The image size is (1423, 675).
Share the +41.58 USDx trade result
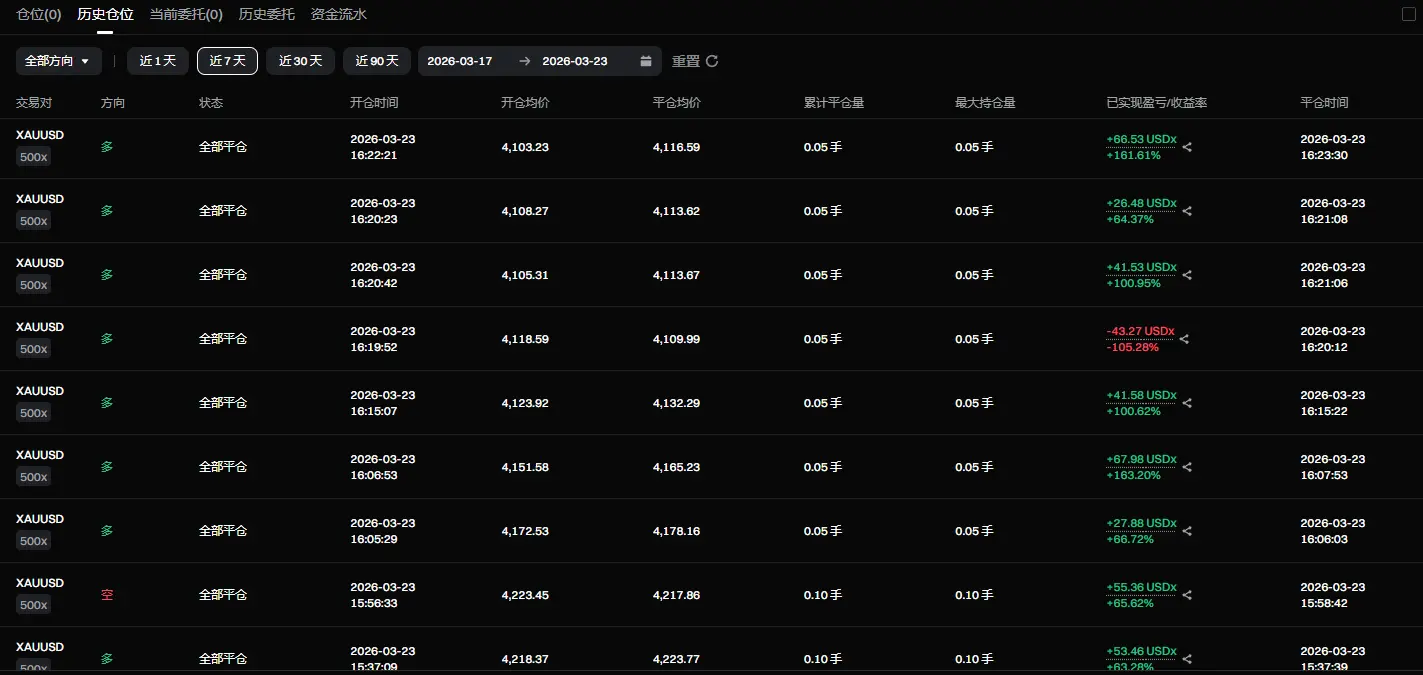click(1187, 403)
